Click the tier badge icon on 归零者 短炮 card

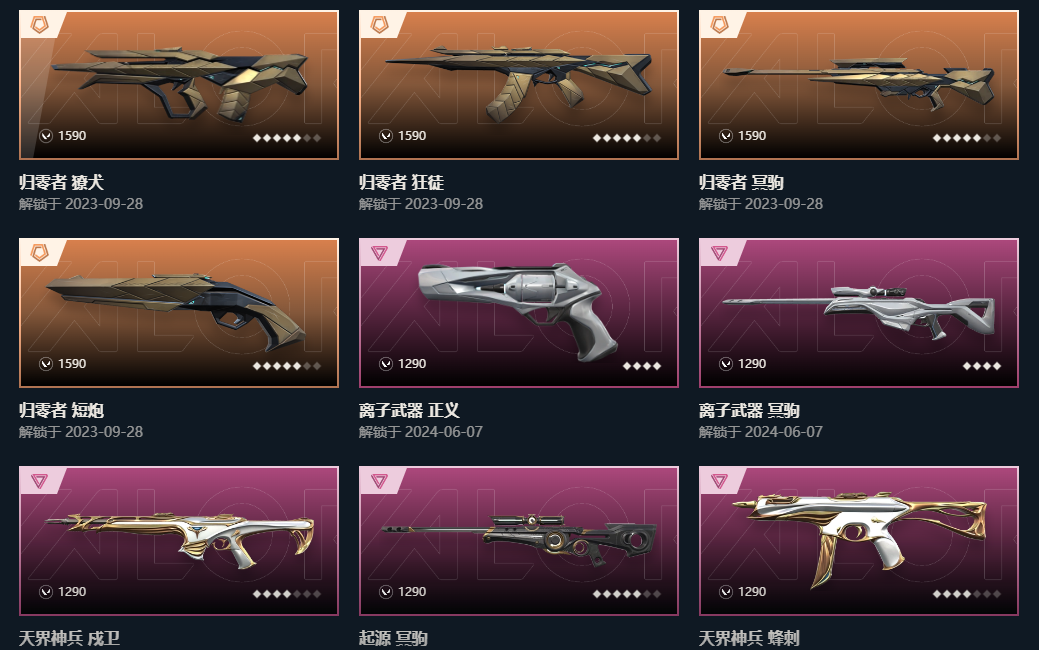40,253
